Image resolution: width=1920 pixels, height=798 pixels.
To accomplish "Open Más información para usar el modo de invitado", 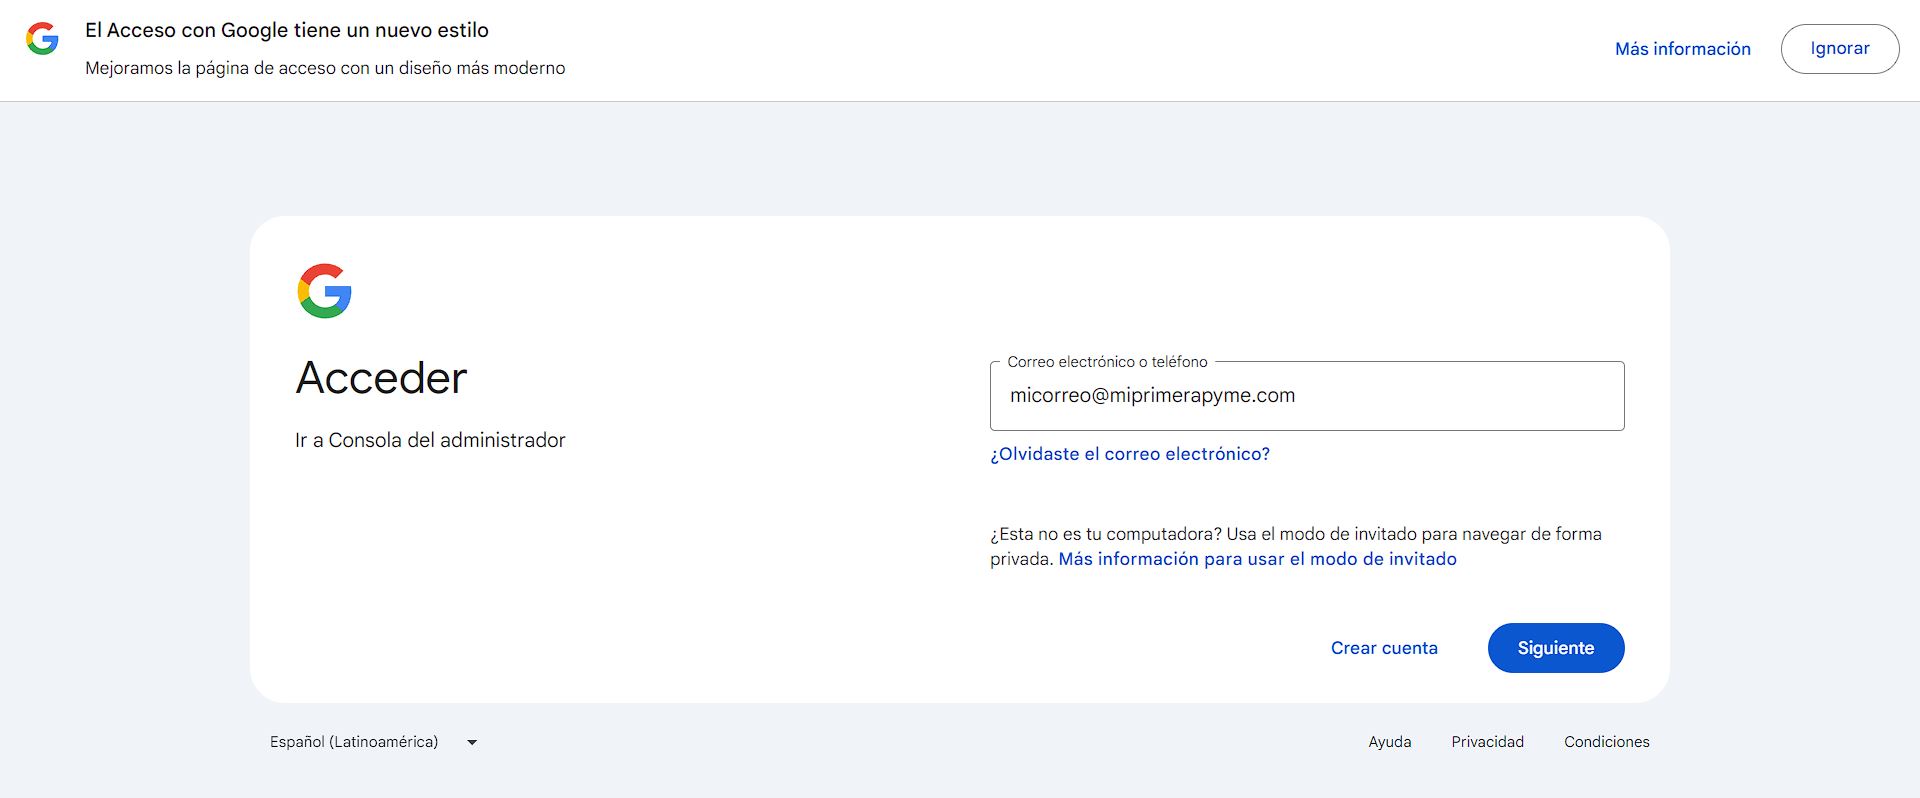I will [1257, 559].
